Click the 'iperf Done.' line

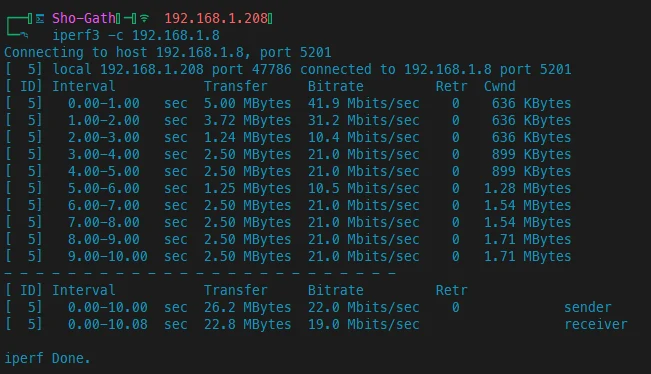point(47,358)
